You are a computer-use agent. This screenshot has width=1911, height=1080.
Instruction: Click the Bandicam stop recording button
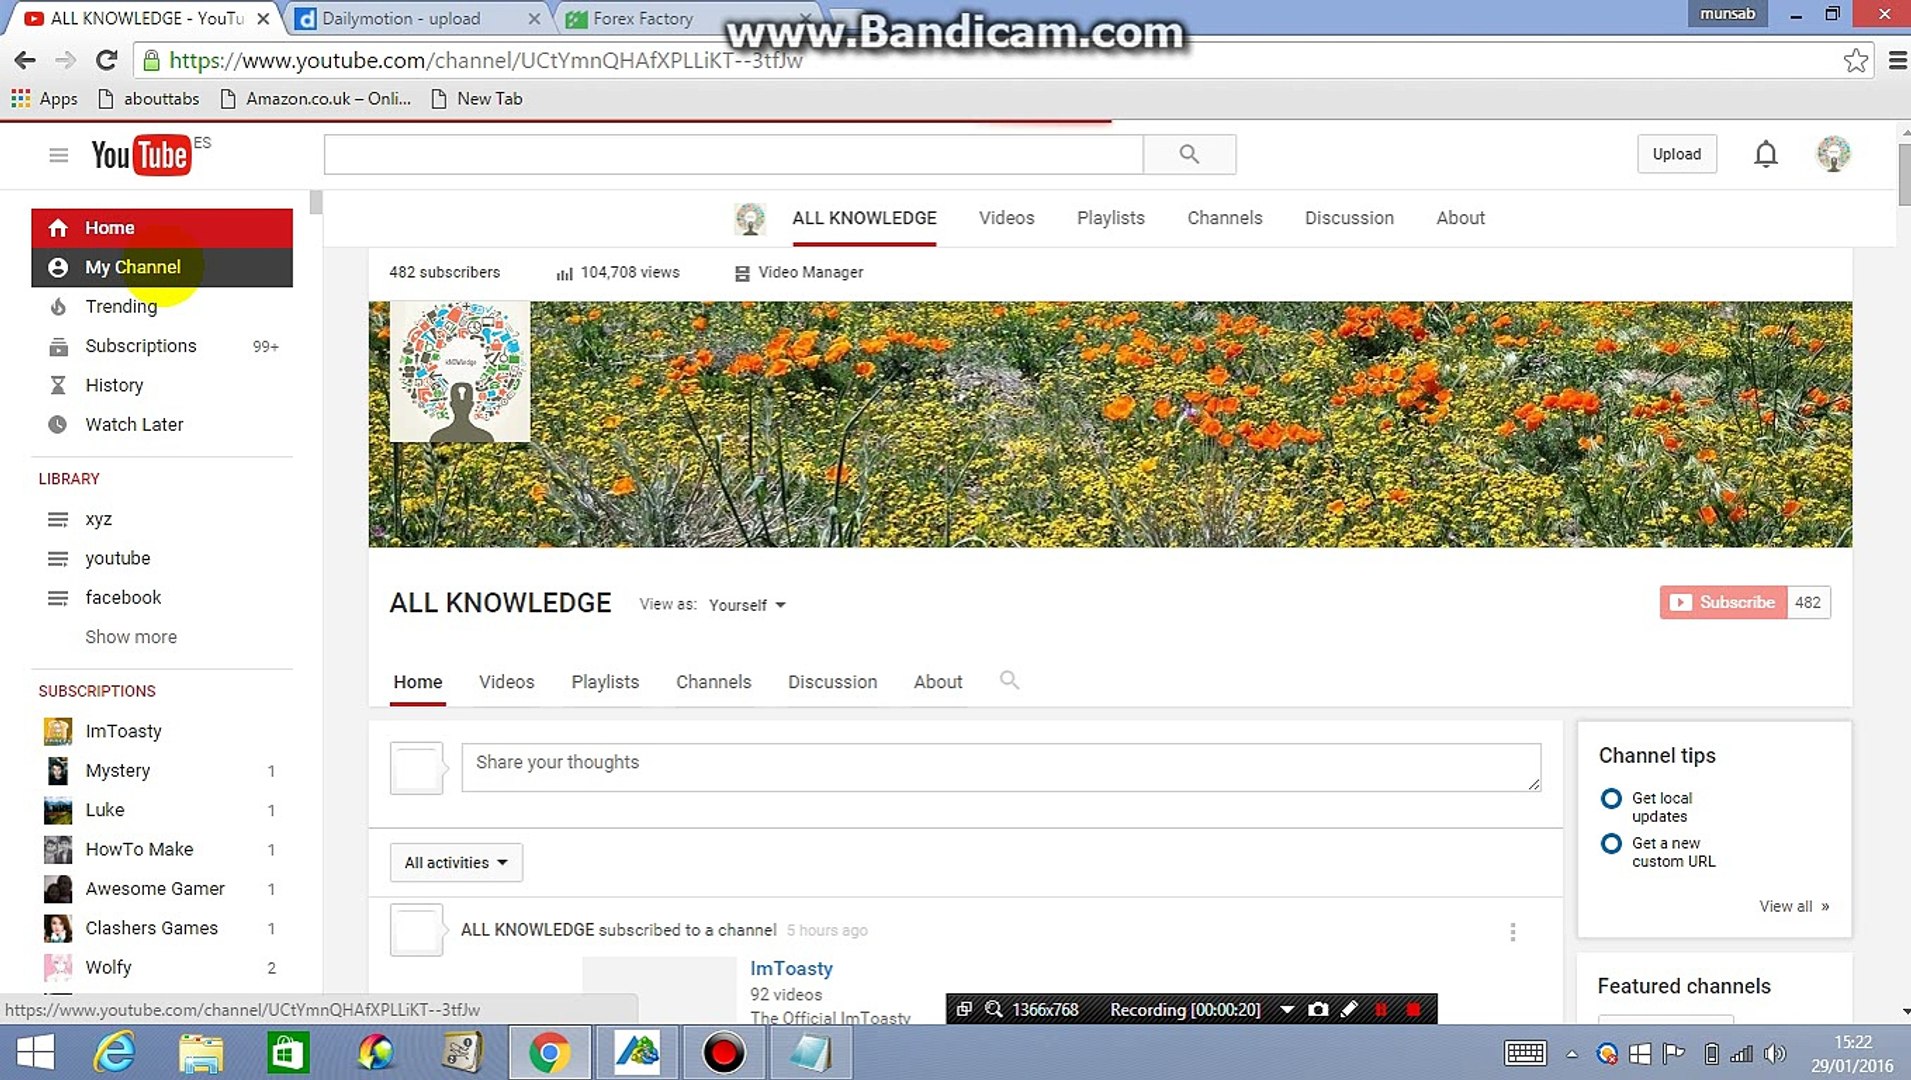pyautogui.click(x=1413, y=1009)
